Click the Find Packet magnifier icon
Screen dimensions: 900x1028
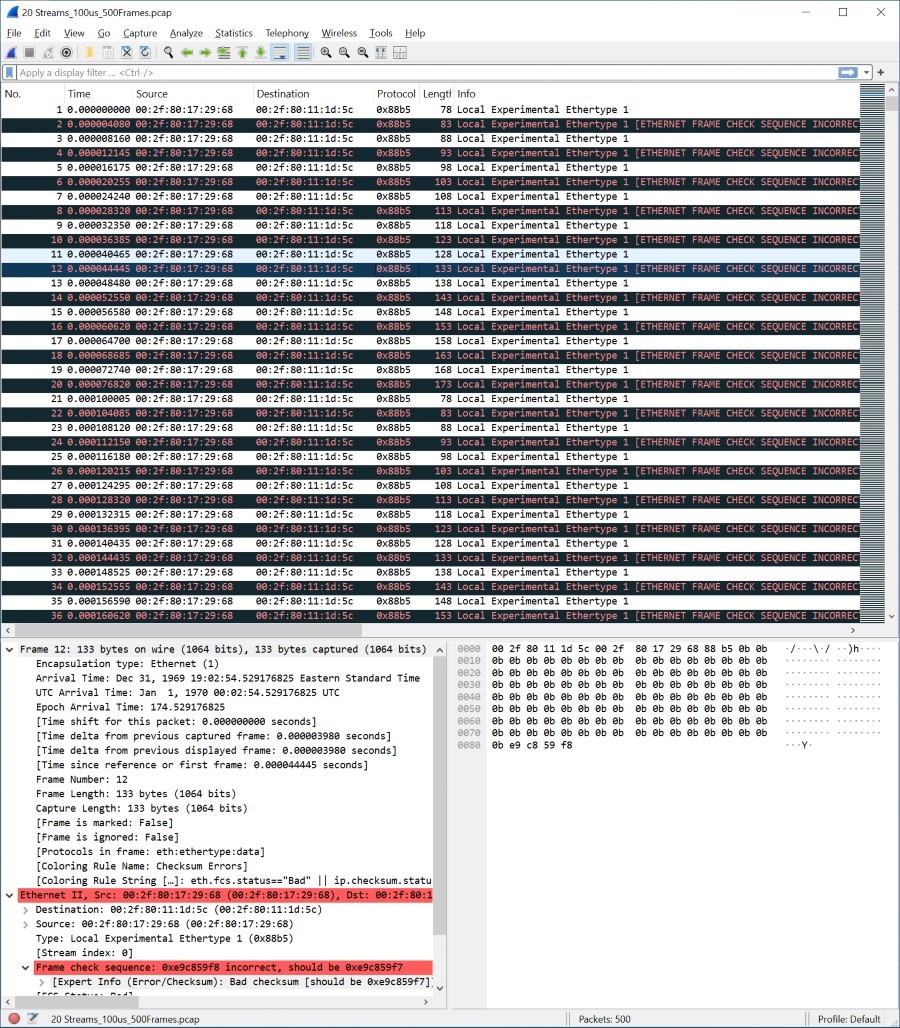[169, 52]
